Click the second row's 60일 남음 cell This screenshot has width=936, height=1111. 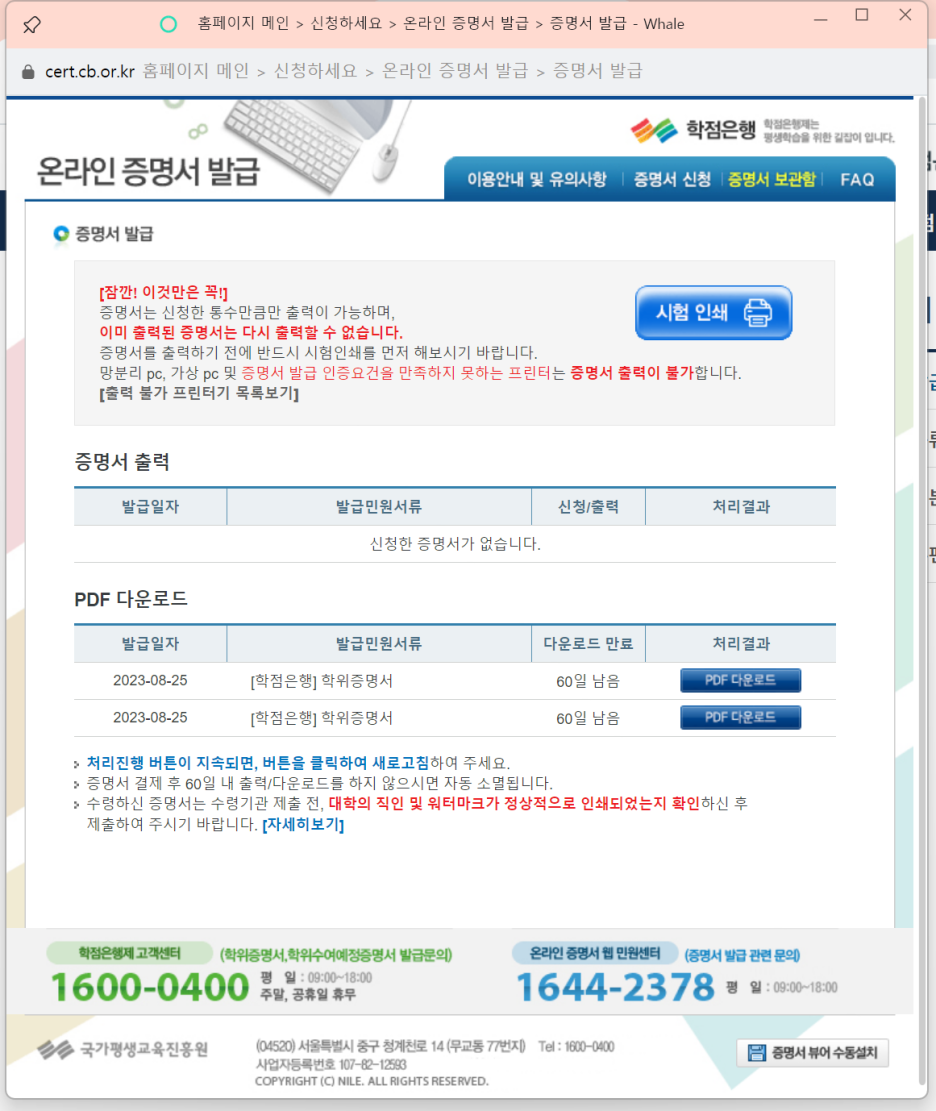[x=588, y=718]
